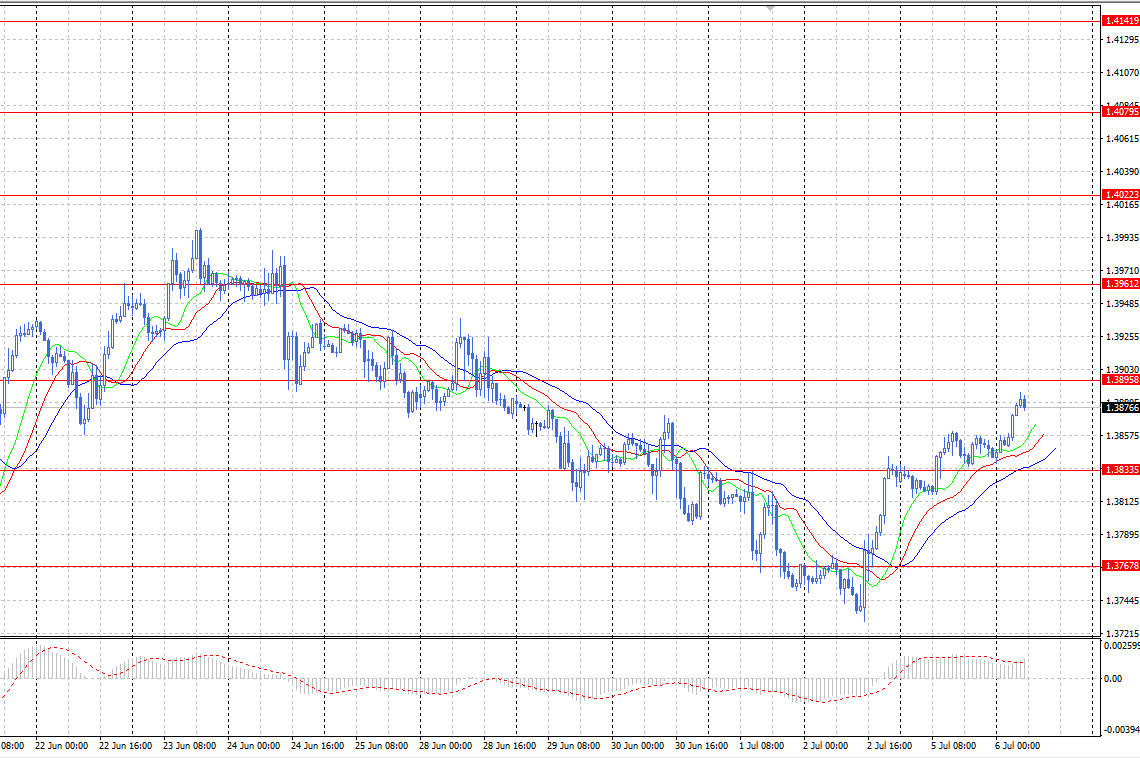
Task: Click the 30 Jun 16:00 time label
Action: point(702,746)
